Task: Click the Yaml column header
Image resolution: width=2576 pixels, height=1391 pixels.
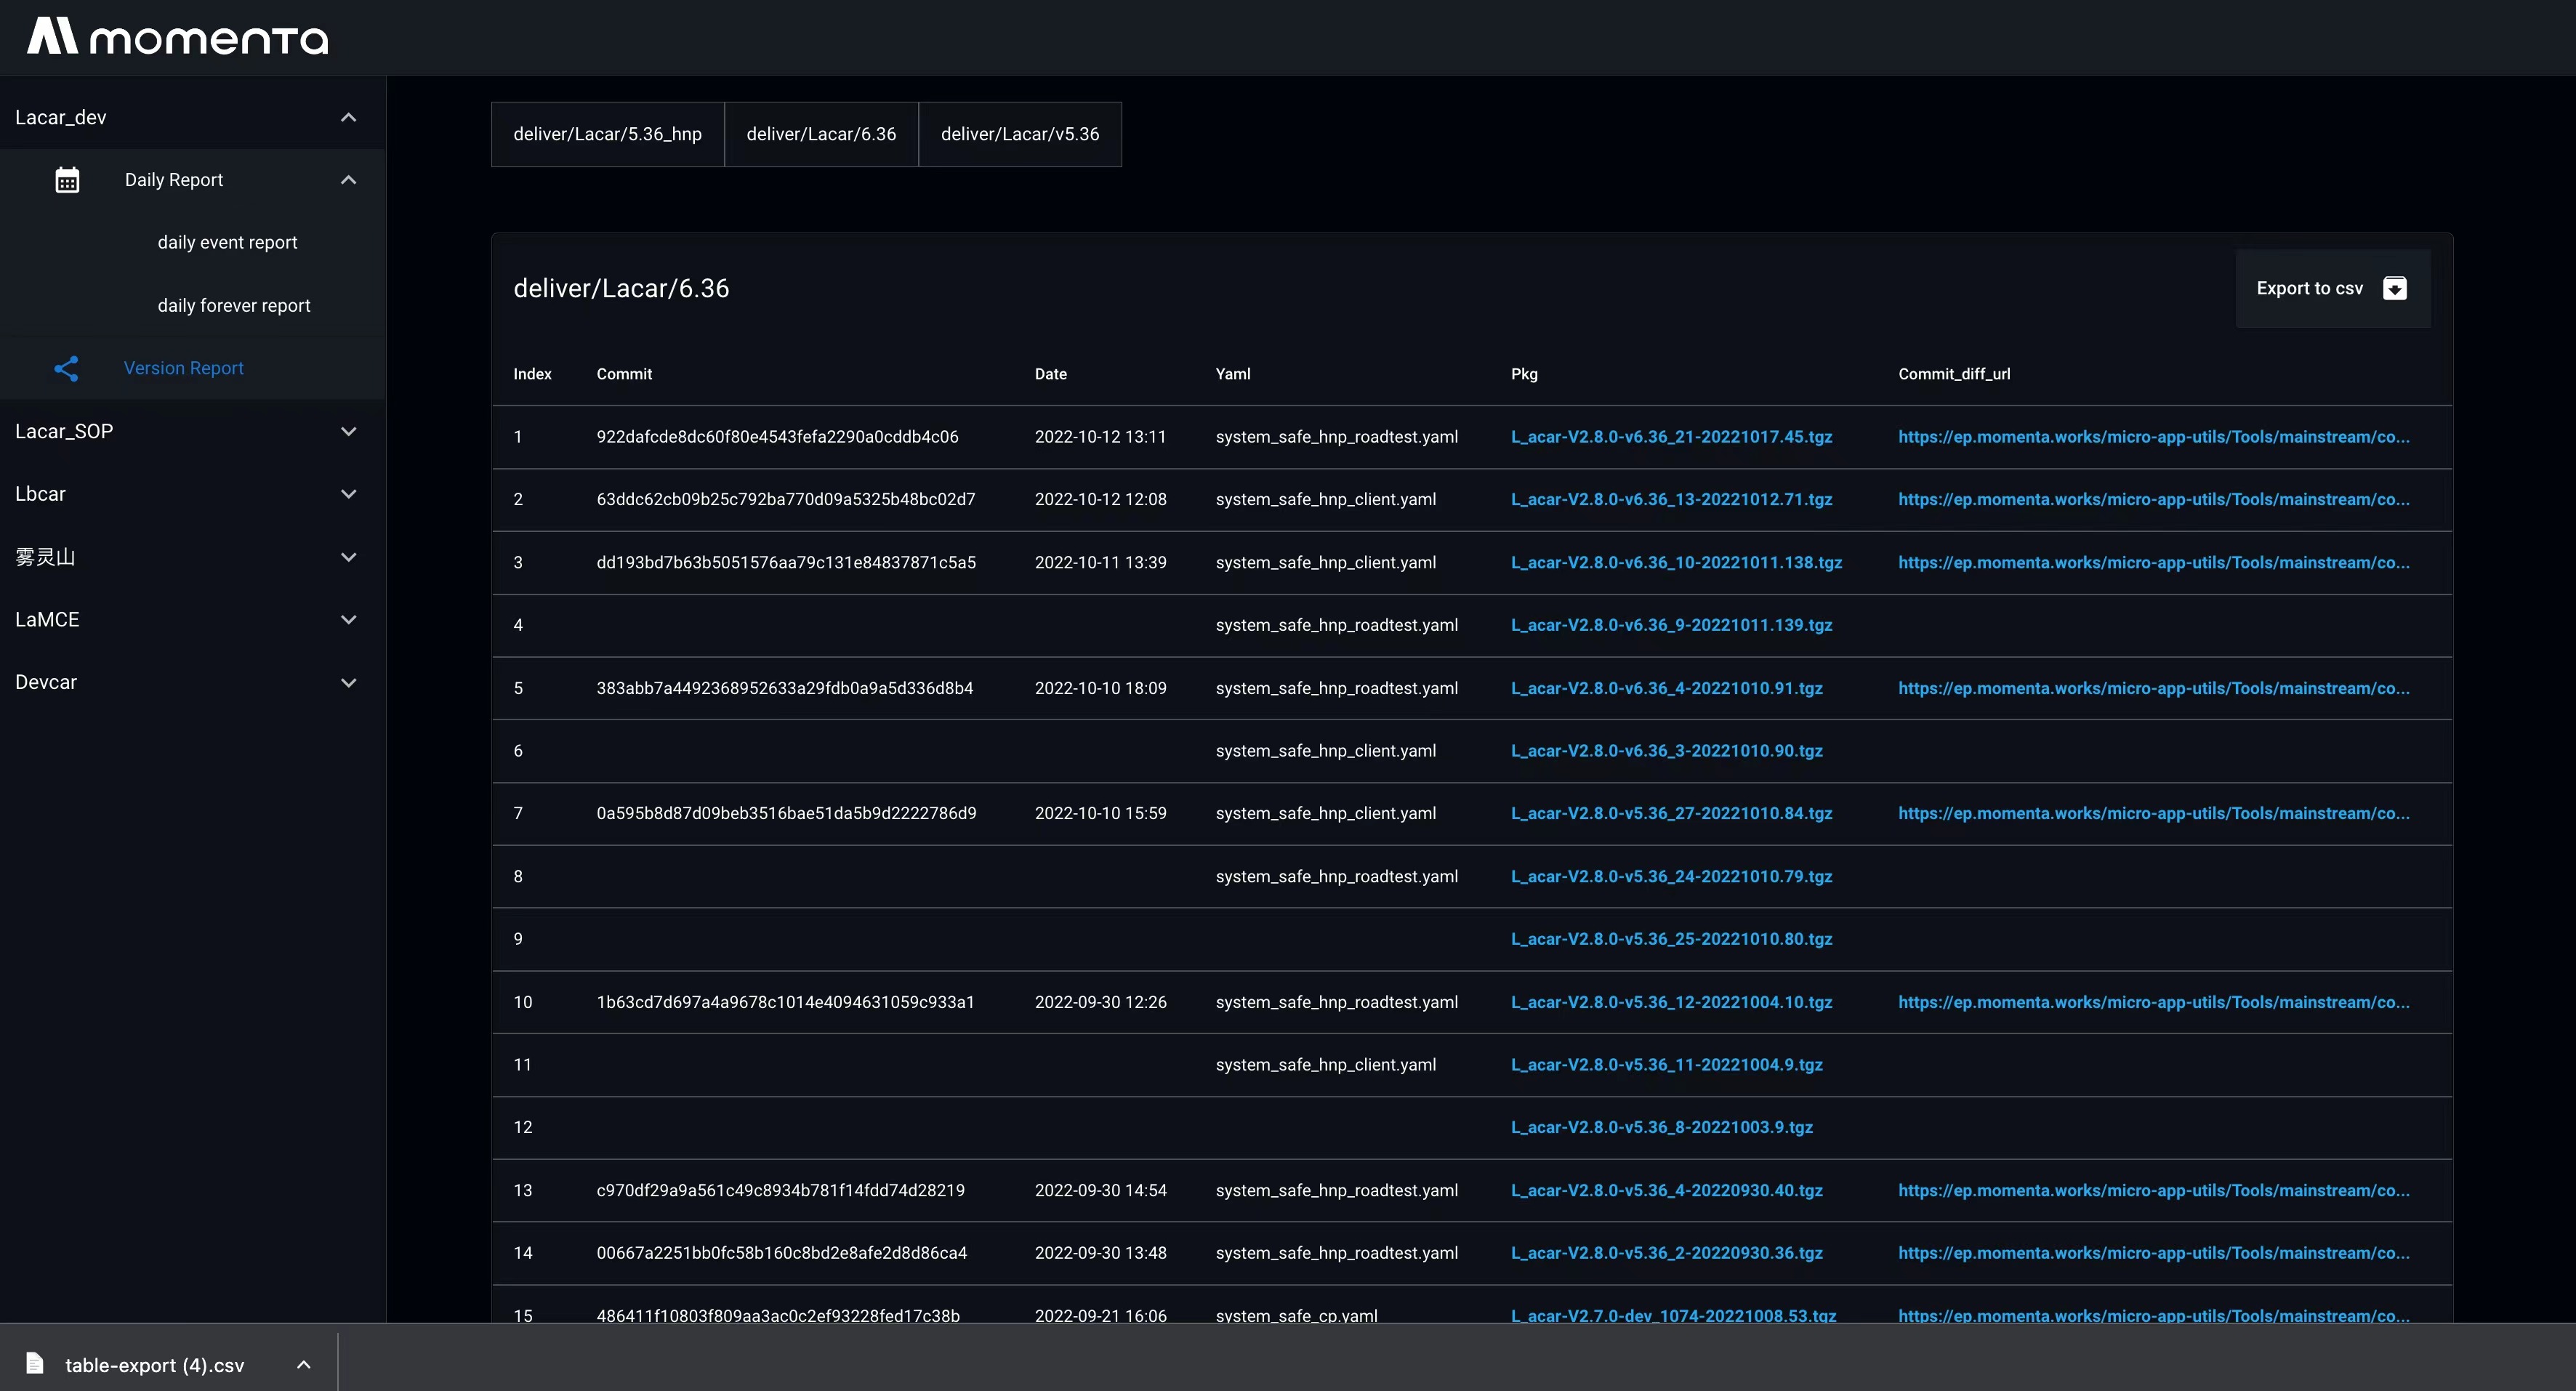Action: click(1233, 374)
